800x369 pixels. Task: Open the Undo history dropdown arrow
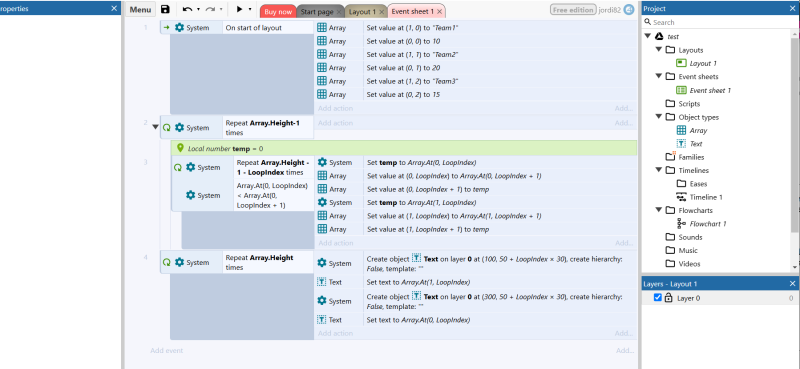(x=198, y=9)
